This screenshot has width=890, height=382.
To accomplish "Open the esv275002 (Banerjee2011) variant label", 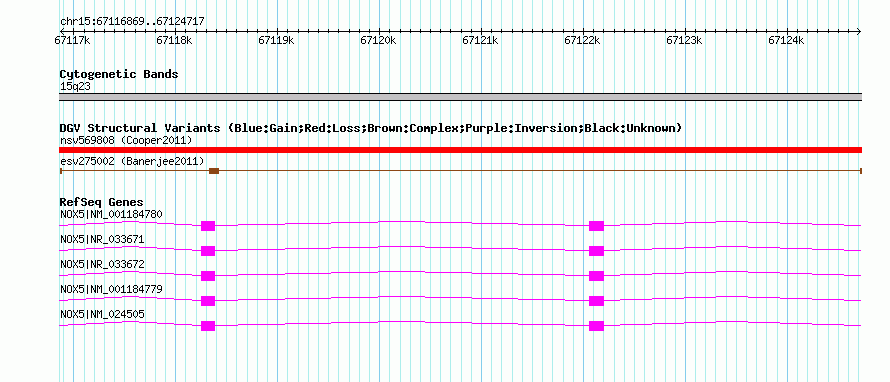I will tap(132, 161).
